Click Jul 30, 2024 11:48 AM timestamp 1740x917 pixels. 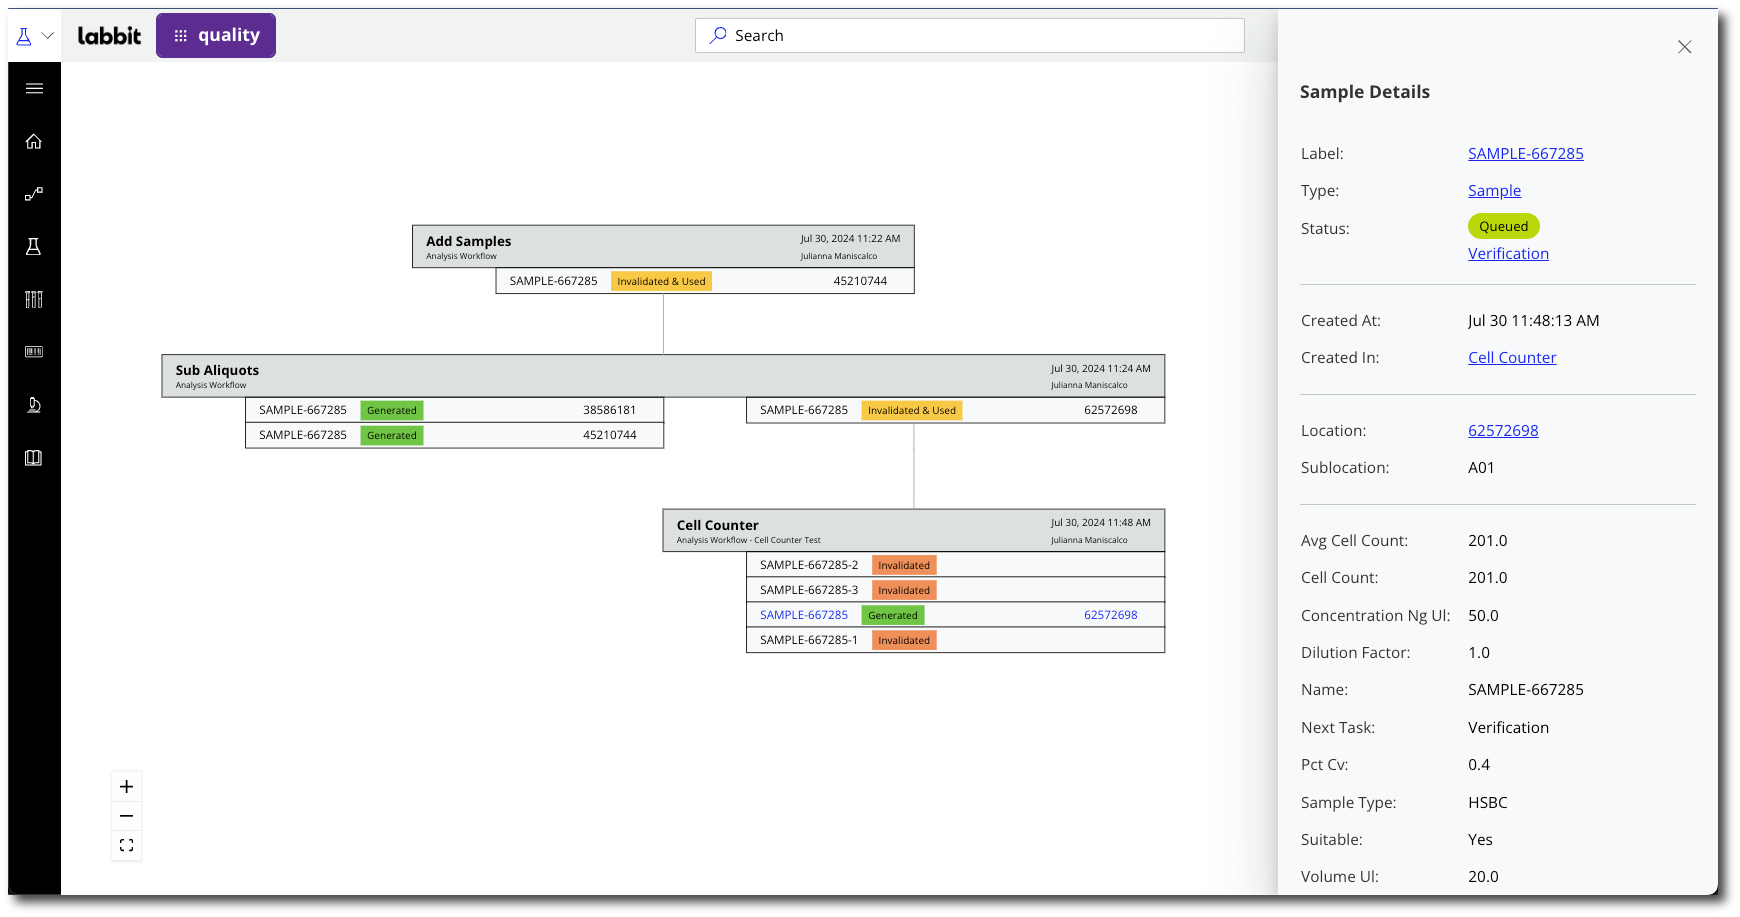tap(1100, 523)
